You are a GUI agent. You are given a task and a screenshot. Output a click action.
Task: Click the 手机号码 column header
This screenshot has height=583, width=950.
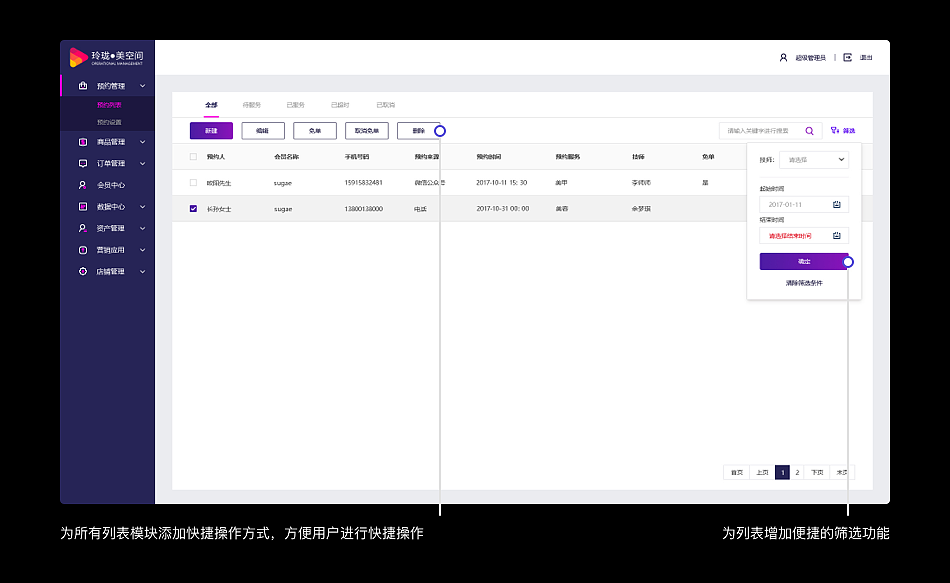pyautogui.click(x=357, y=156)
